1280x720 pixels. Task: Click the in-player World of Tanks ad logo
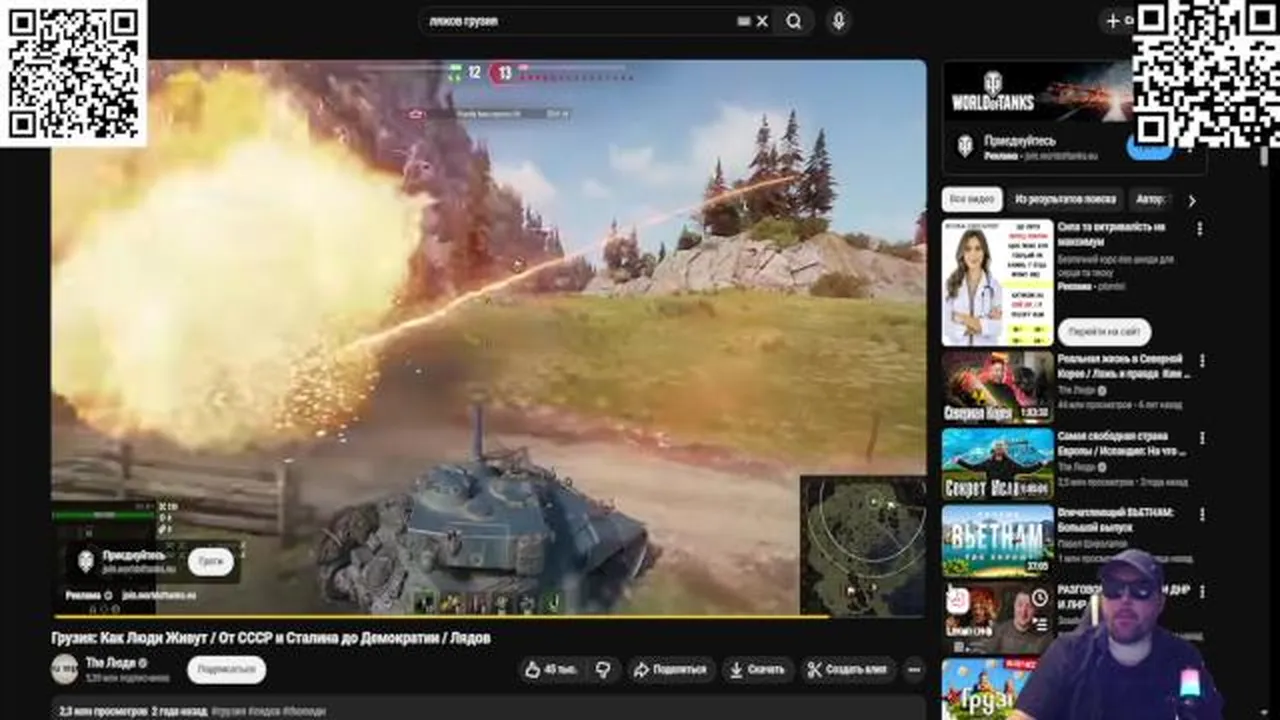[86, 561]
